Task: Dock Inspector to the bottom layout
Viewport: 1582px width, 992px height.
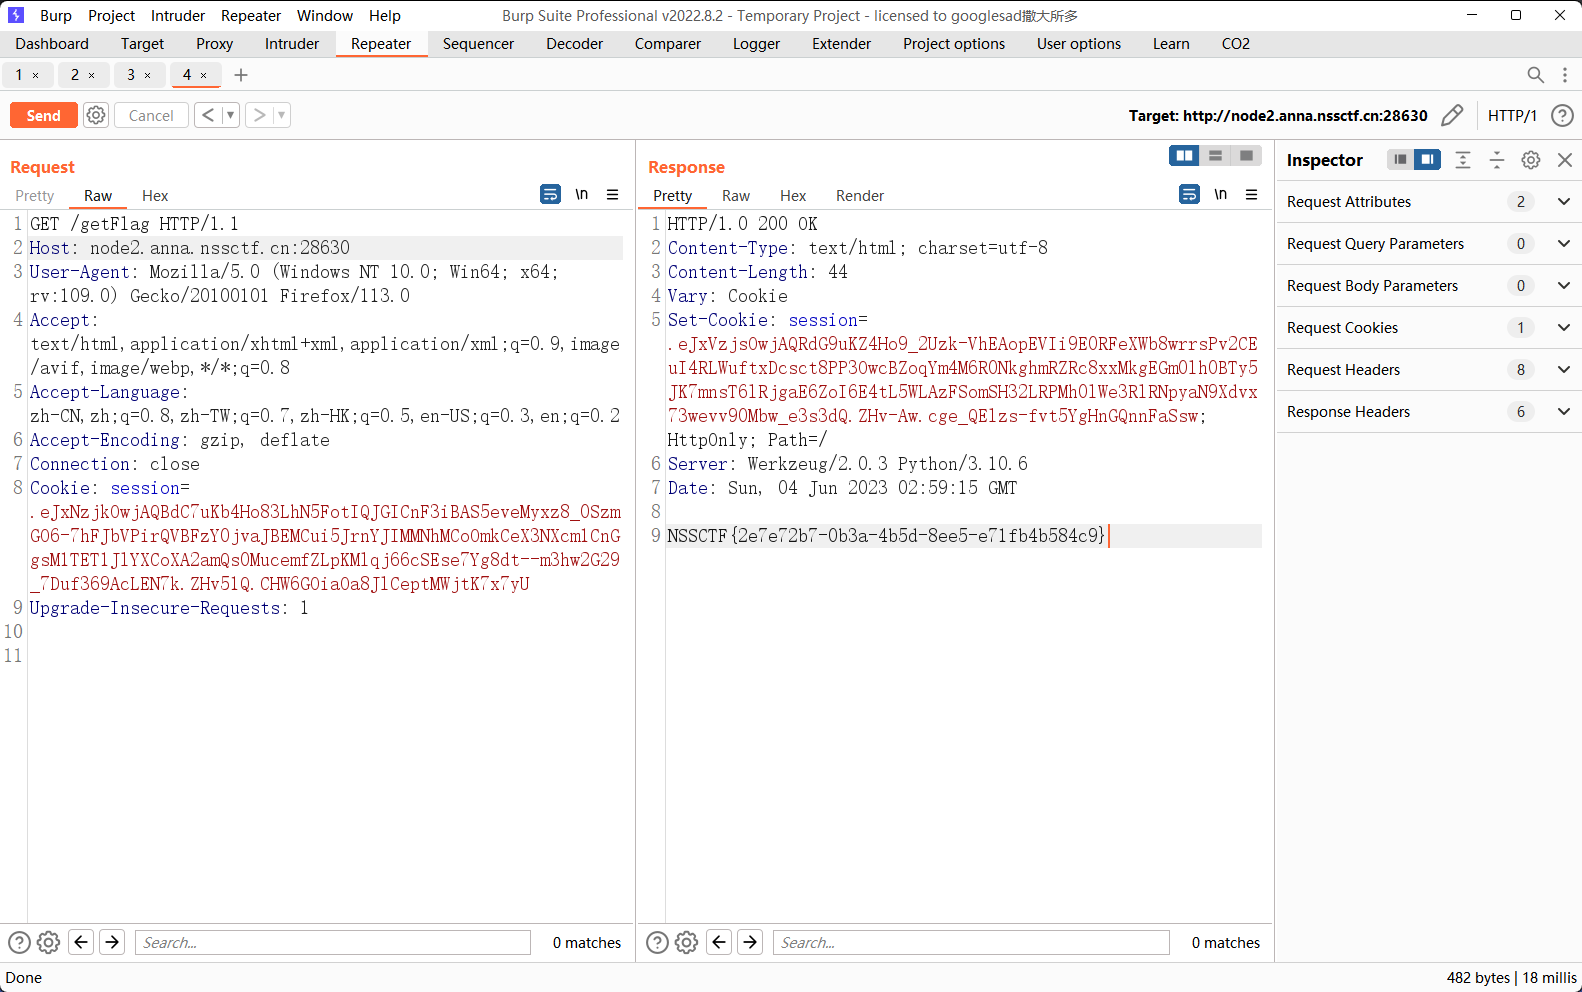Action: point(1400,160)
